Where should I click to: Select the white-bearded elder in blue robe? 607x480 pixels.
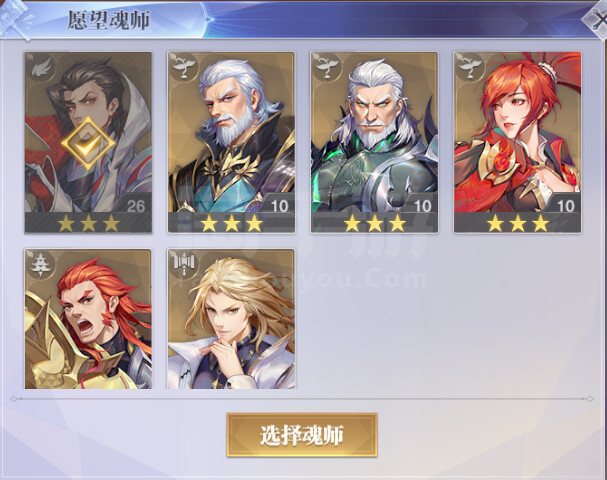pyautogui.click(x=231, y=142)
